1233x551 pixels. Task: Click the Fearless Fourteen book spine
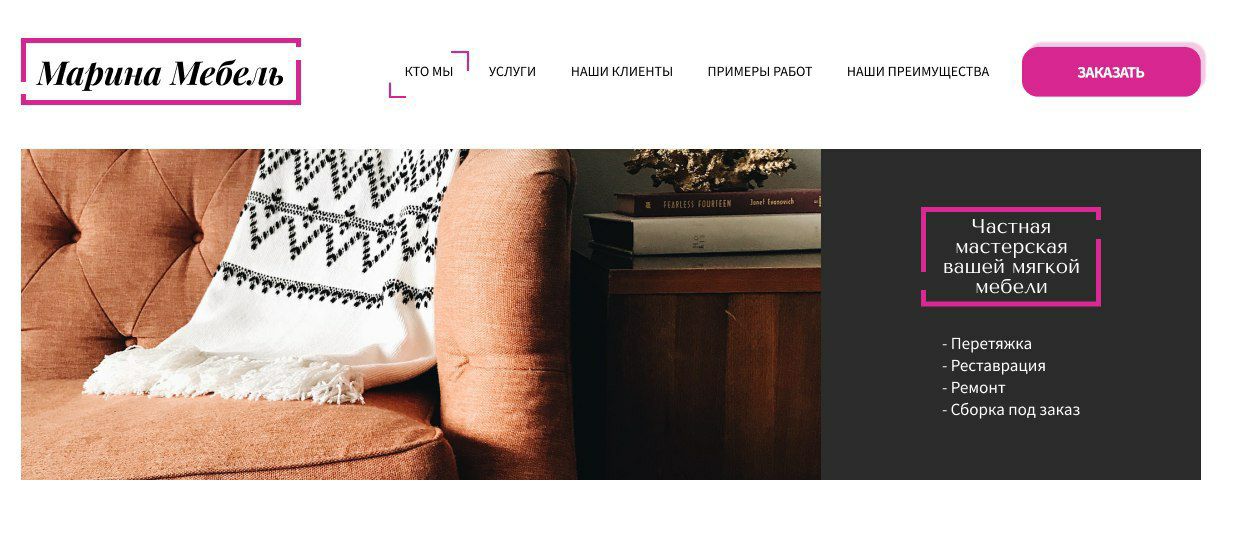pyautogui.click(x=717, y=203)
